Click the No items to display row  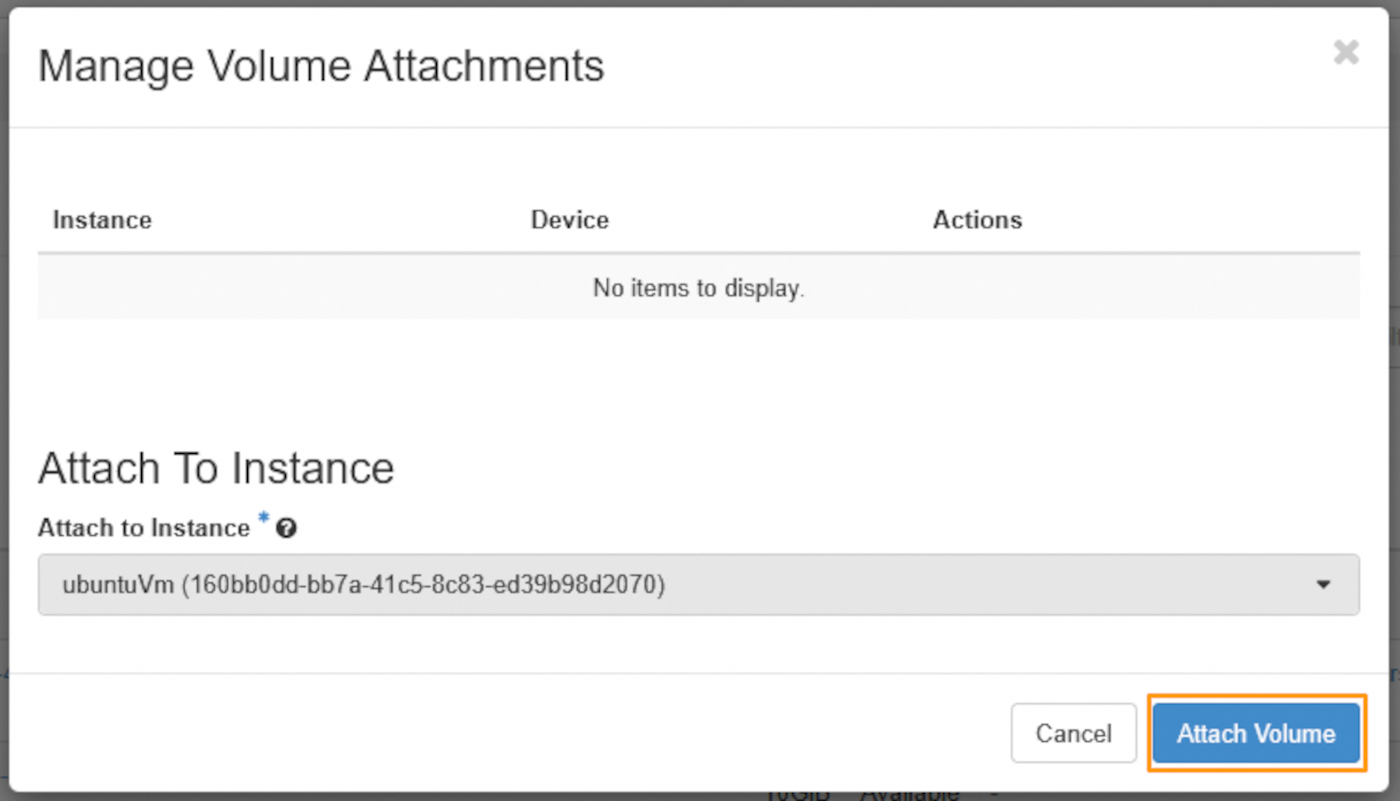point(698,288)
